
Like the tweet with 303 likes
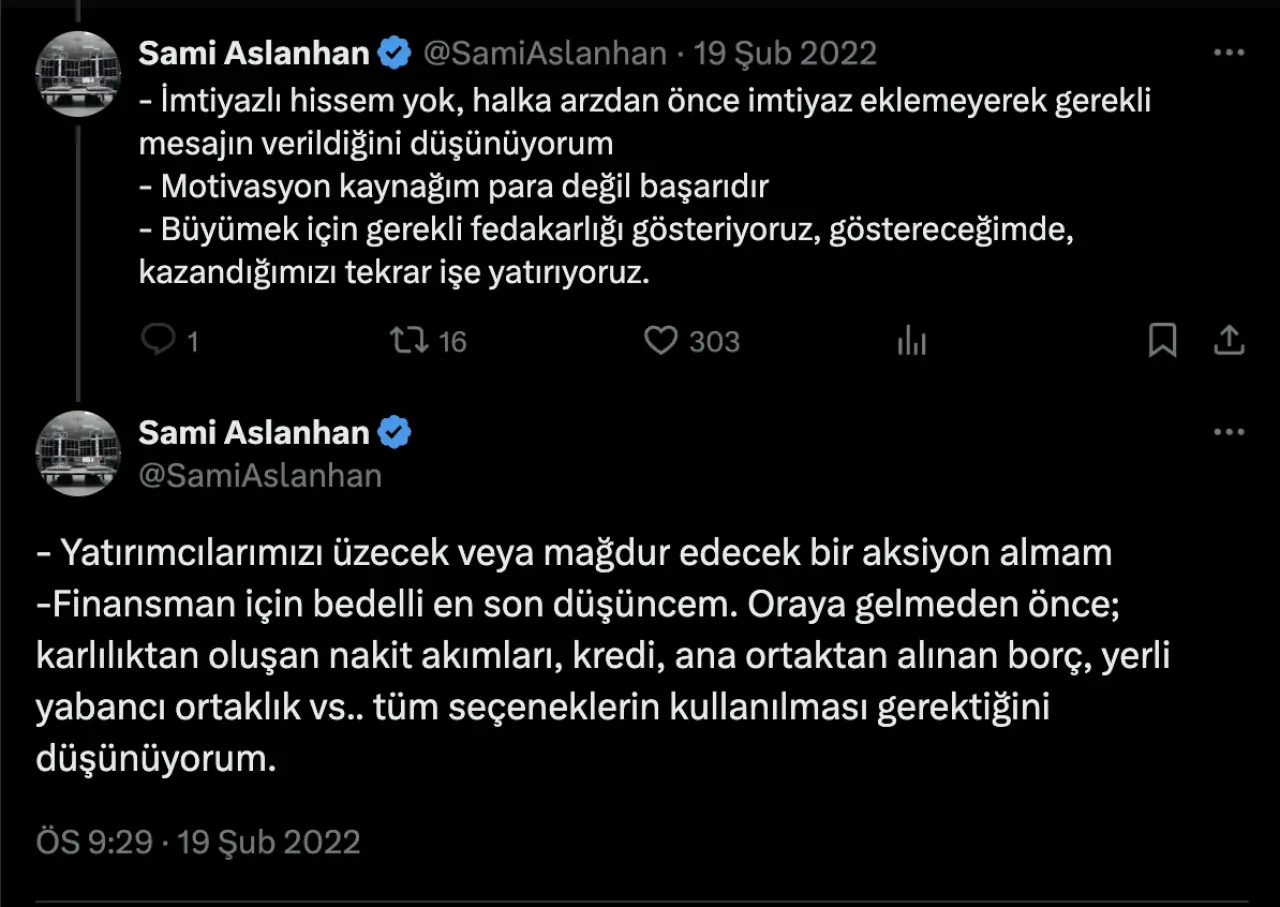pos(661,342)
